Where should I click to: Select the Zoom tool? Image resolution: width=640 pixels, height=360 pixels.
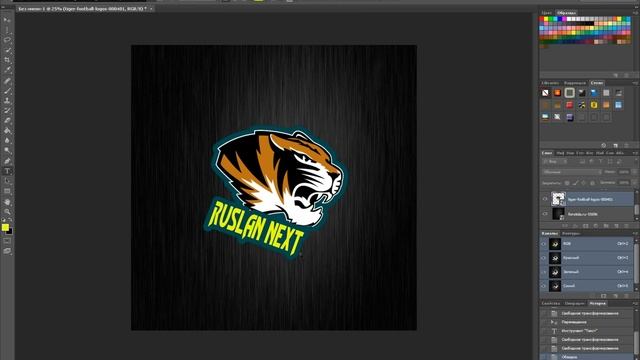(7, 211)
